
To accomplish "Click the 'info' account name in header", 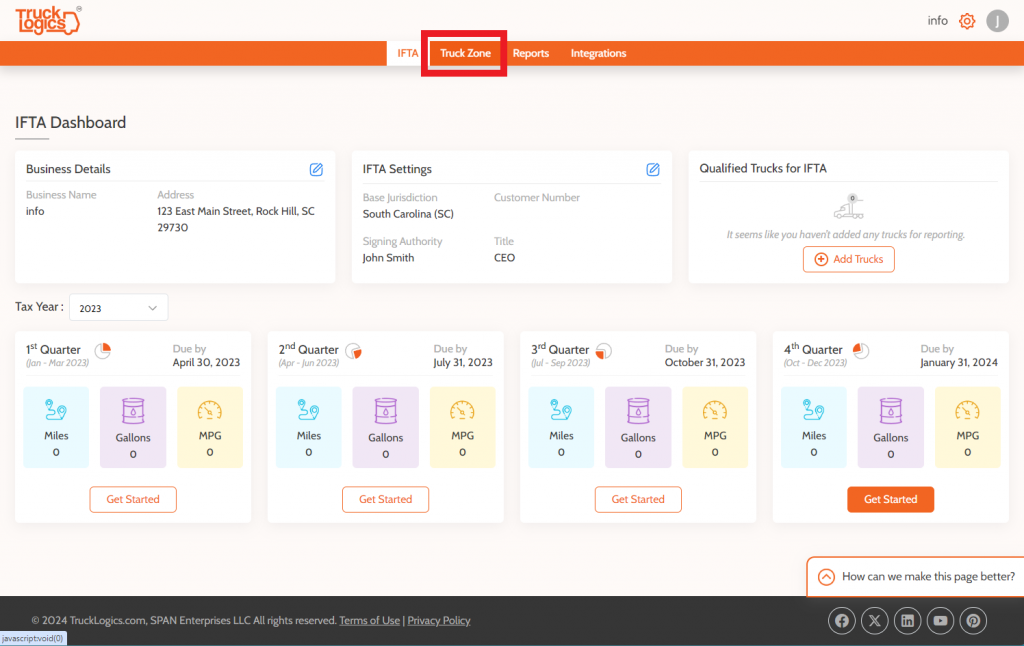I will click(x=937, y=21).
